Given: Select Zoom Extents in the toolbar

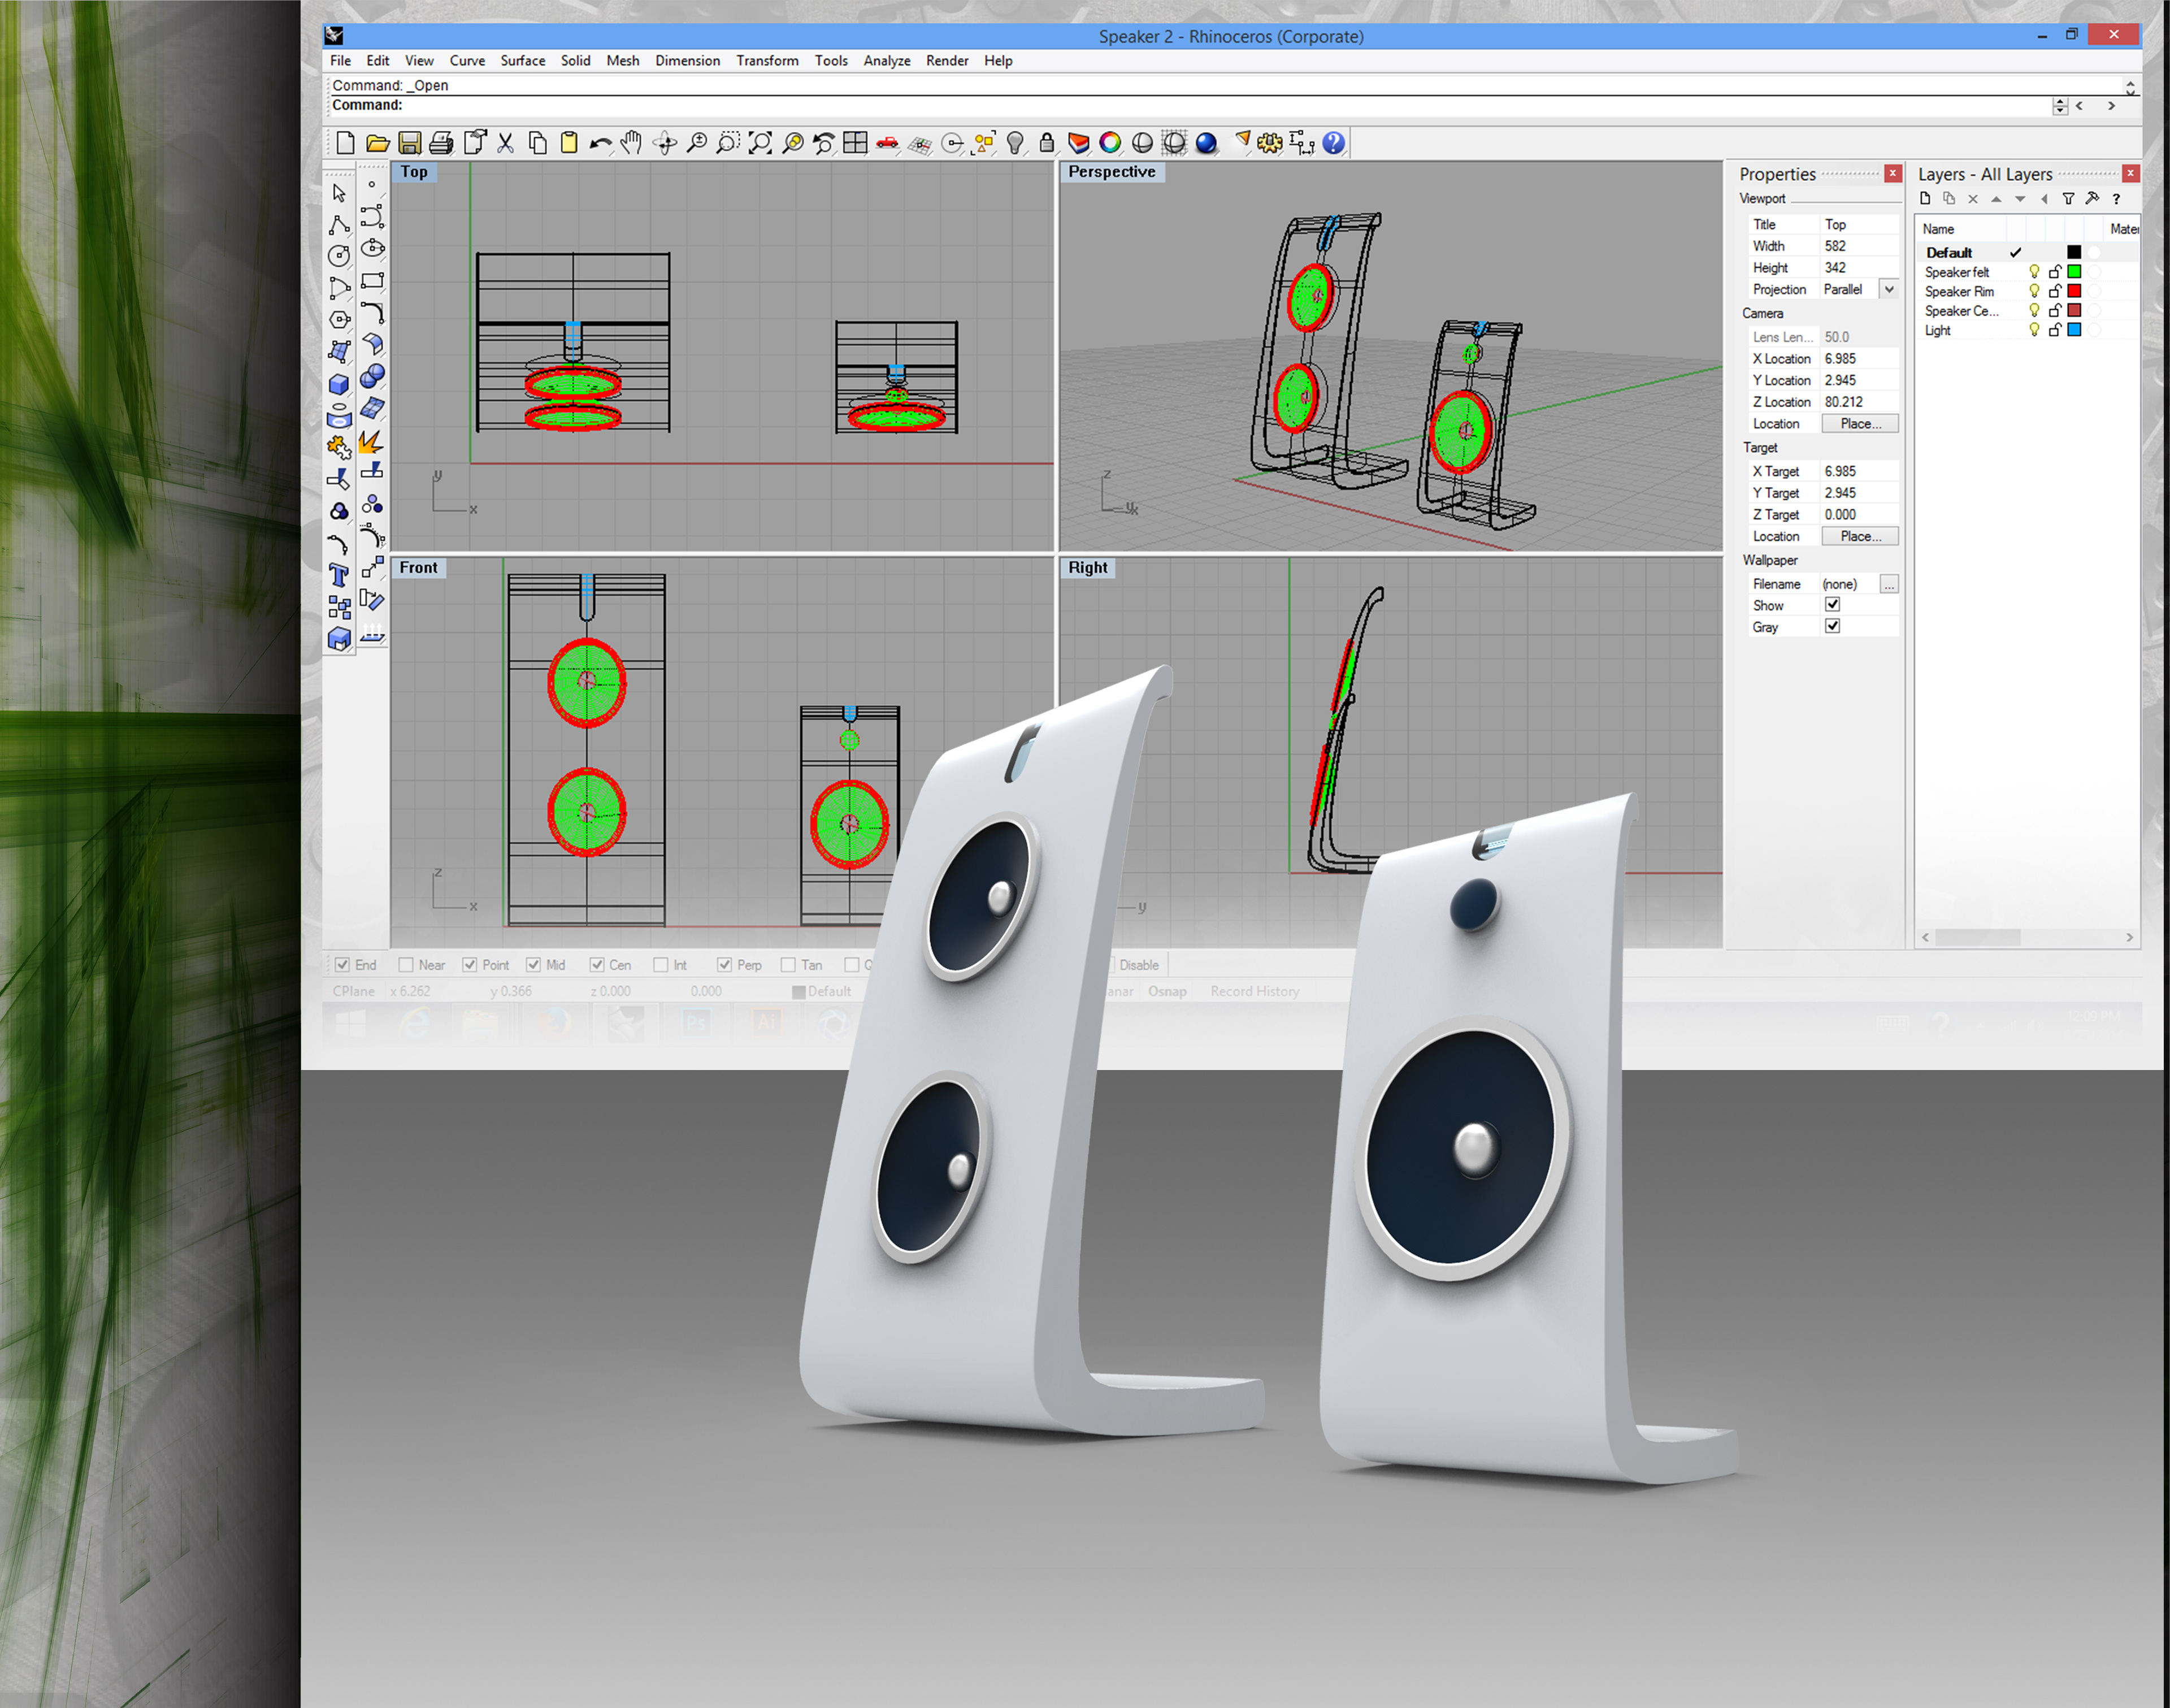Looking at the screenshot, I should point(760,143).
